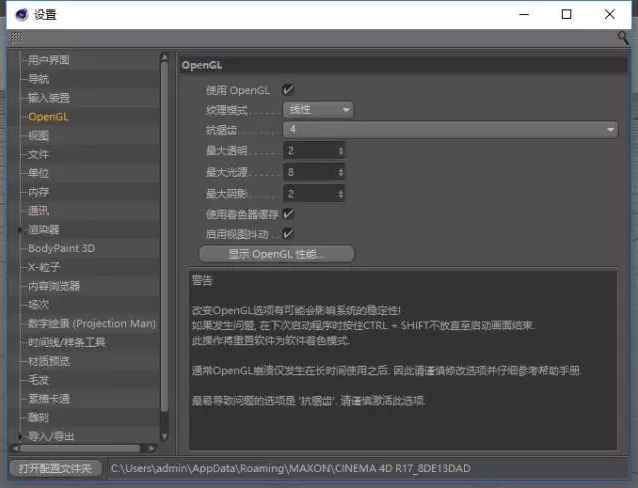
Task: Click inside the 最大阴影 value field
Action: tap(308, 193)
